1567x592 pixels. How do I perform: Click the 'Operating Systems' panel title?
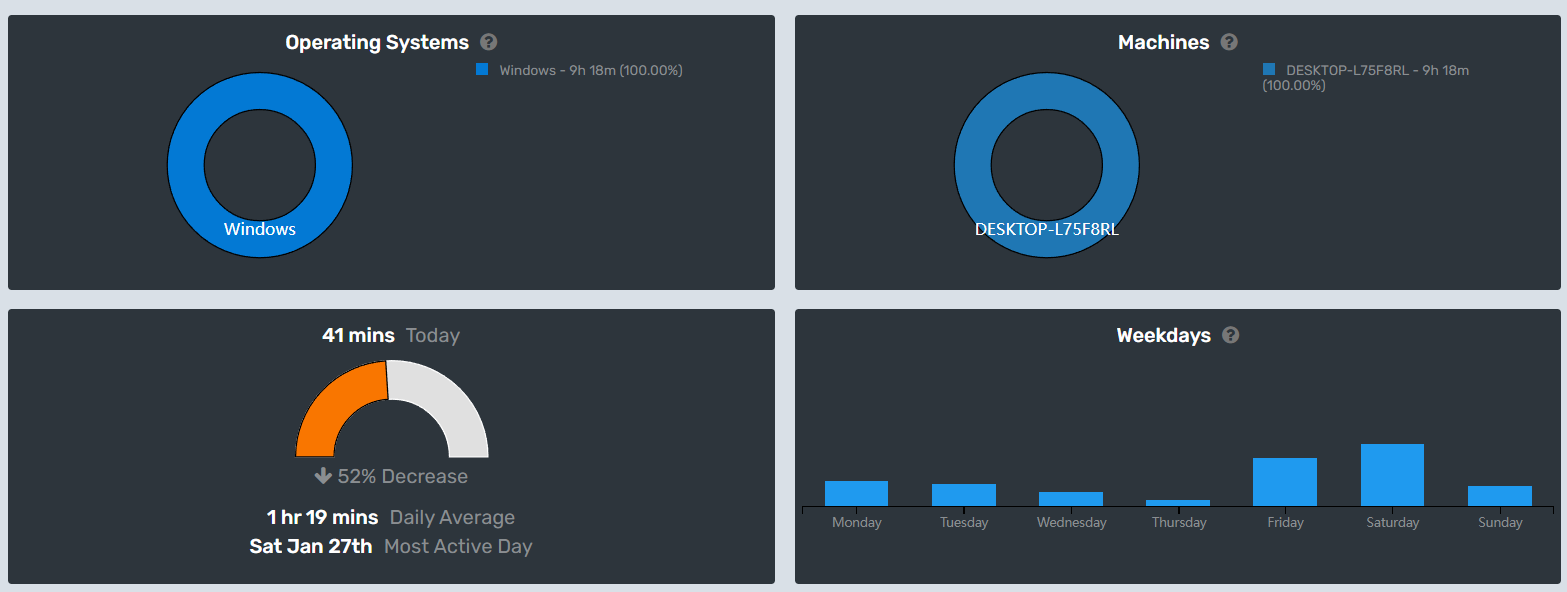(377, 42)
